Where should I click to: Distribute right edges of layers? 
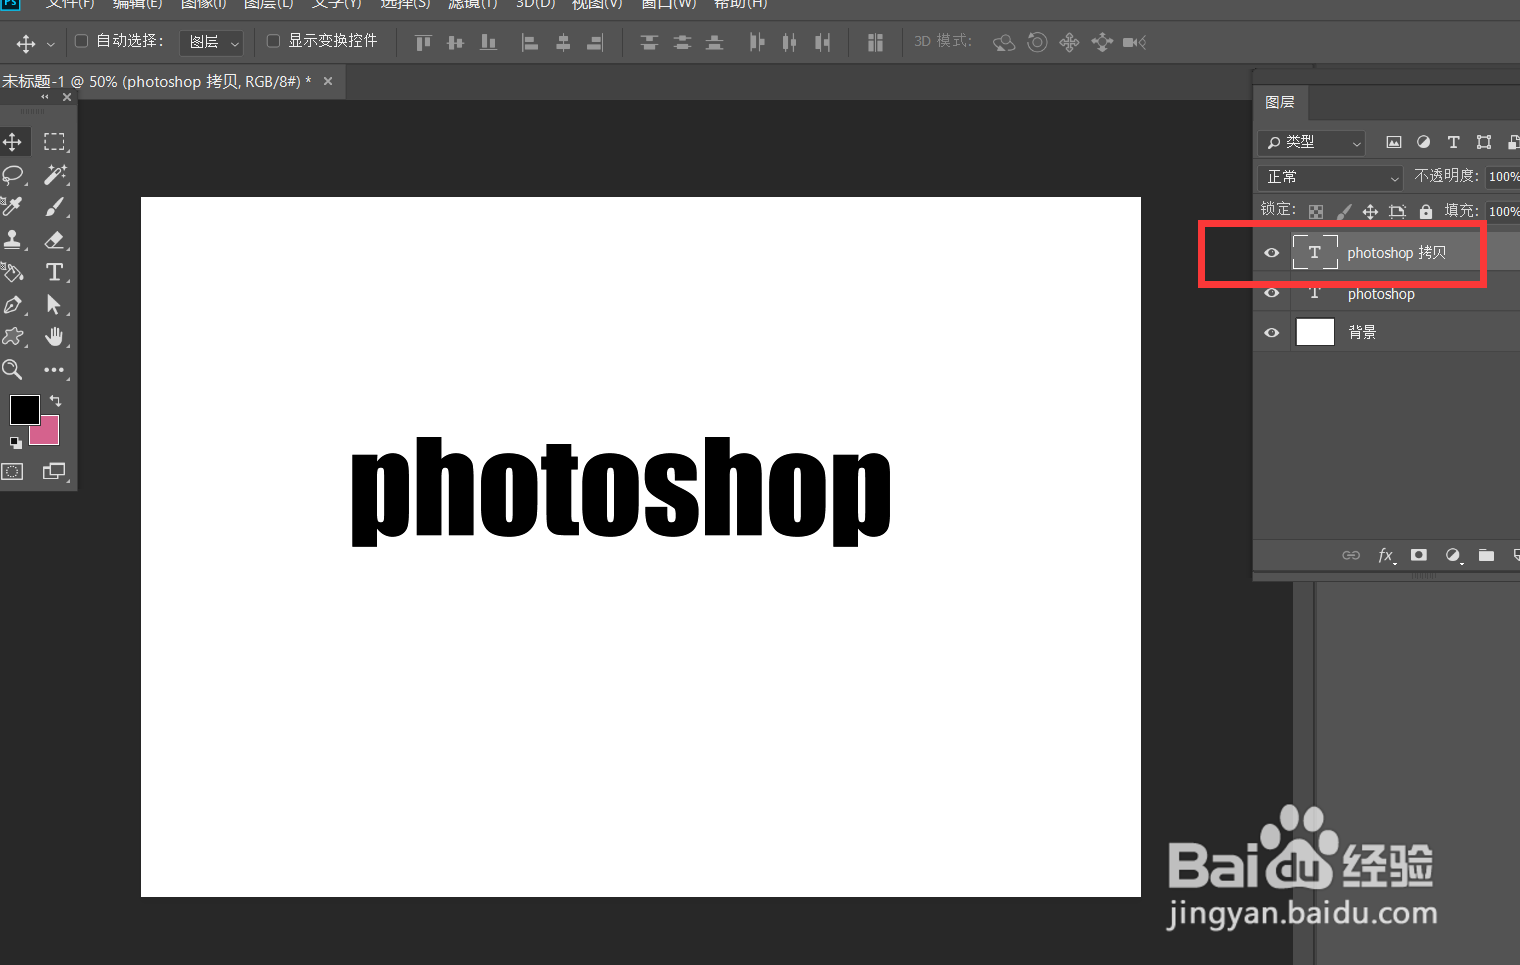pos(822,42)
